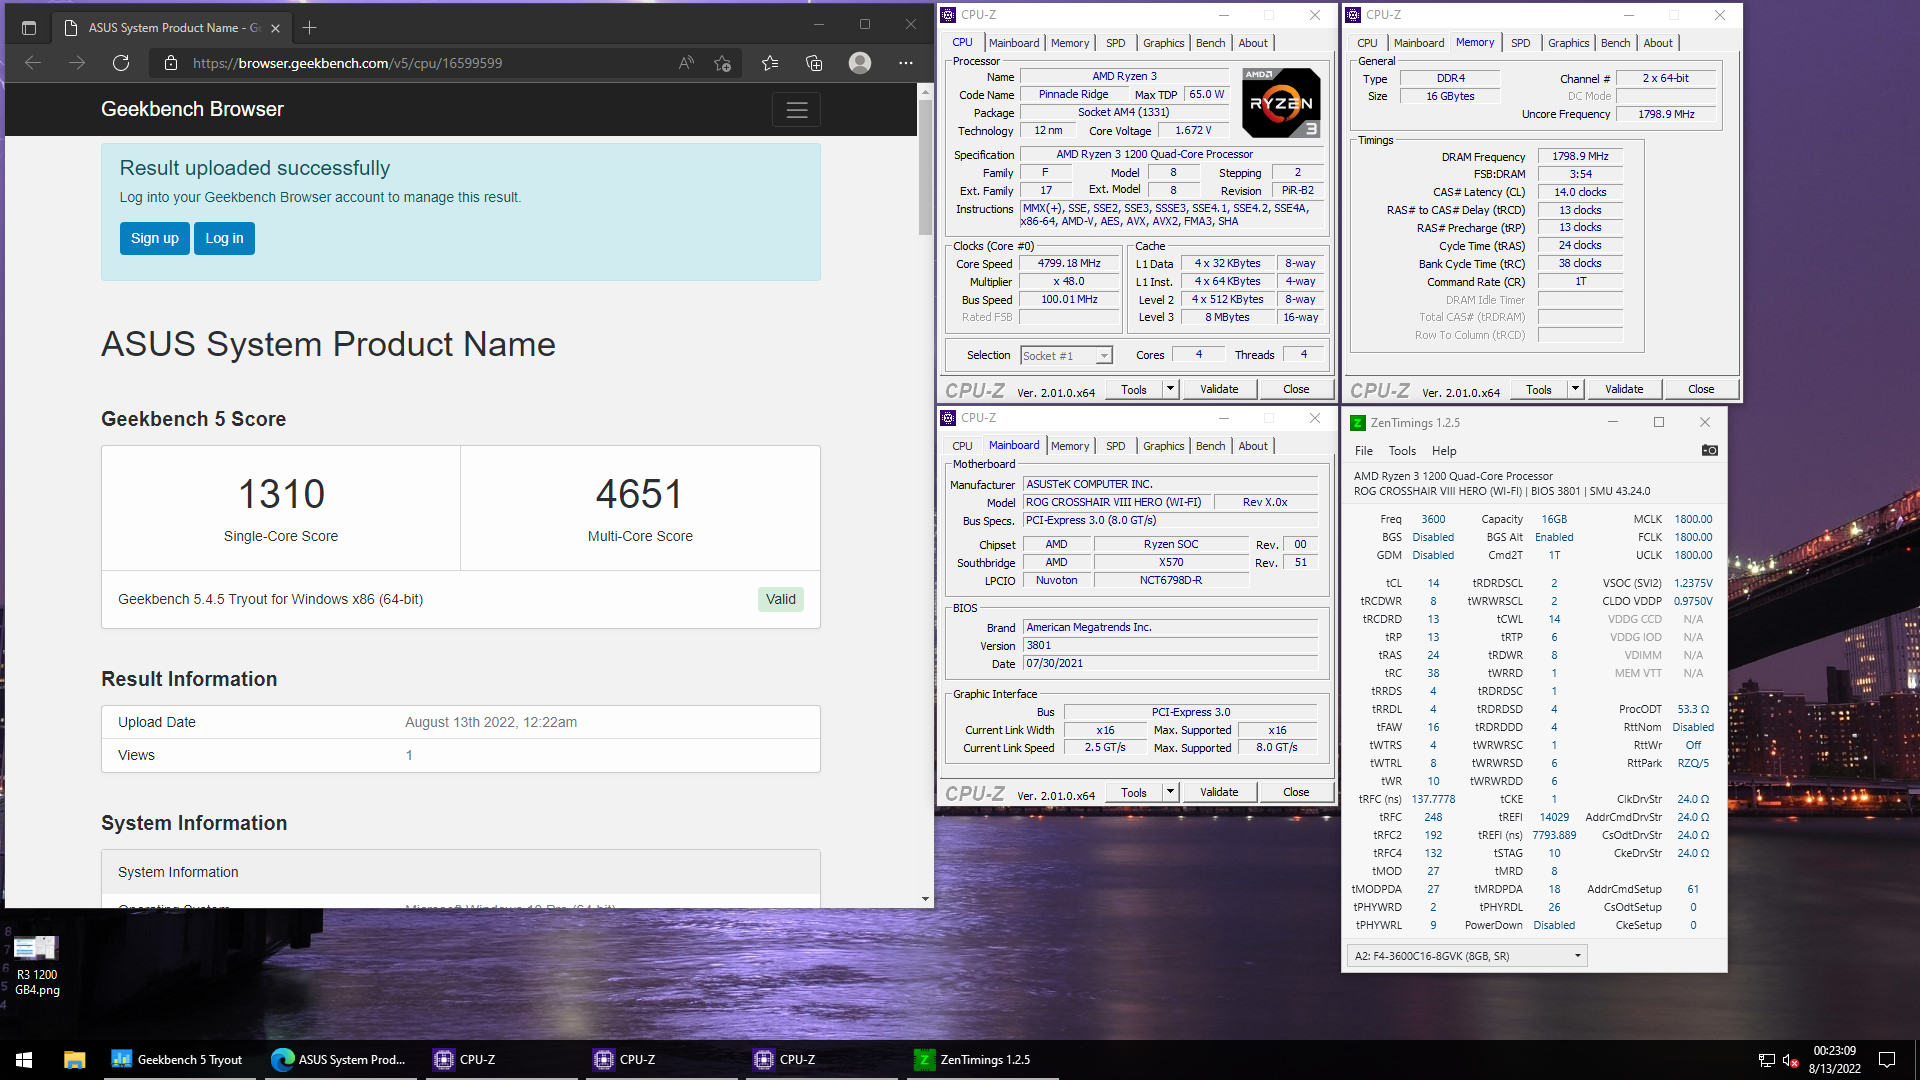Click Validate in CPU-Z Mainboard window
Screen dimensions: 1920x1080
tap(1218, 792)
